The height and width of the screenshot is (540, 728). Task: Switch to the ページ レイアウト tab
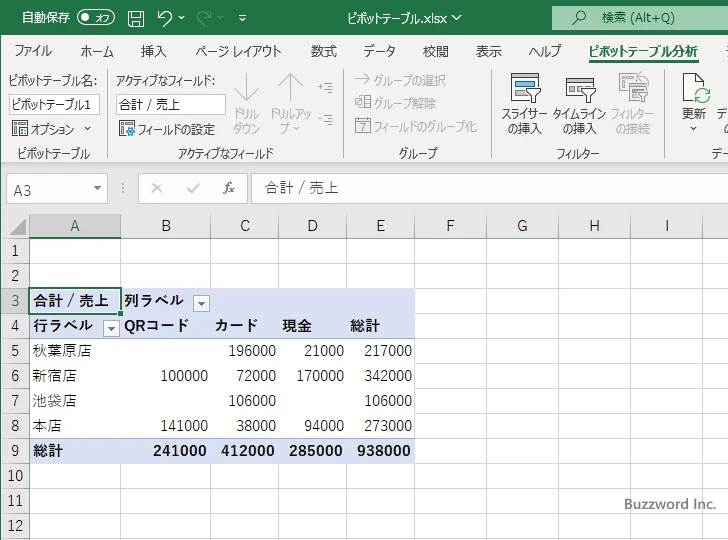238,51
